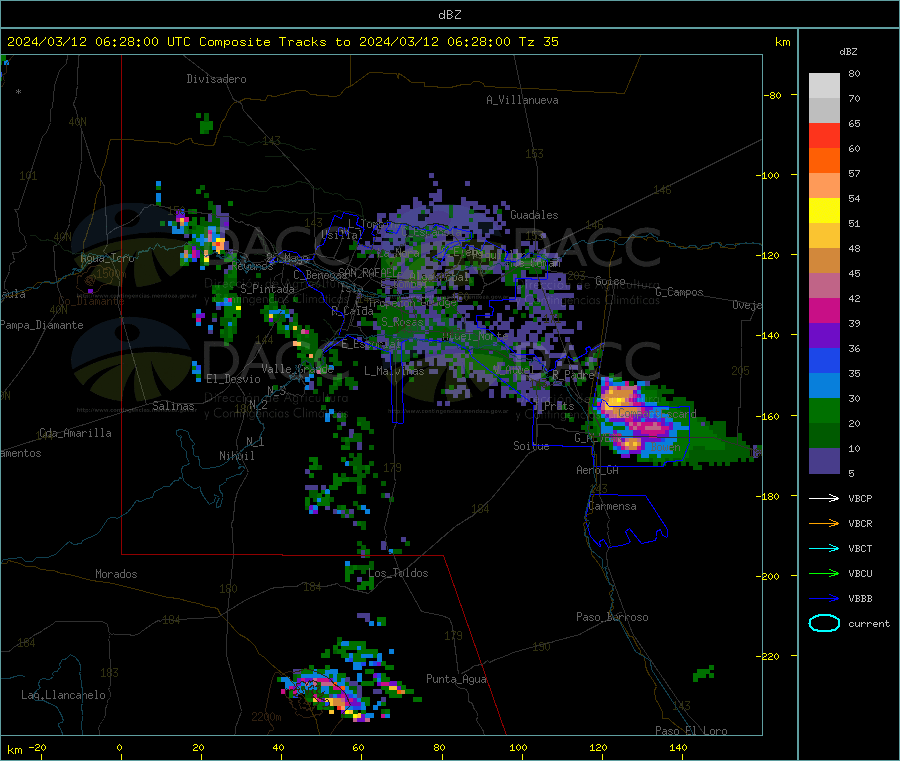
Task: Click the 'Pampa_Diamante' map label
Action: (41, 325)
